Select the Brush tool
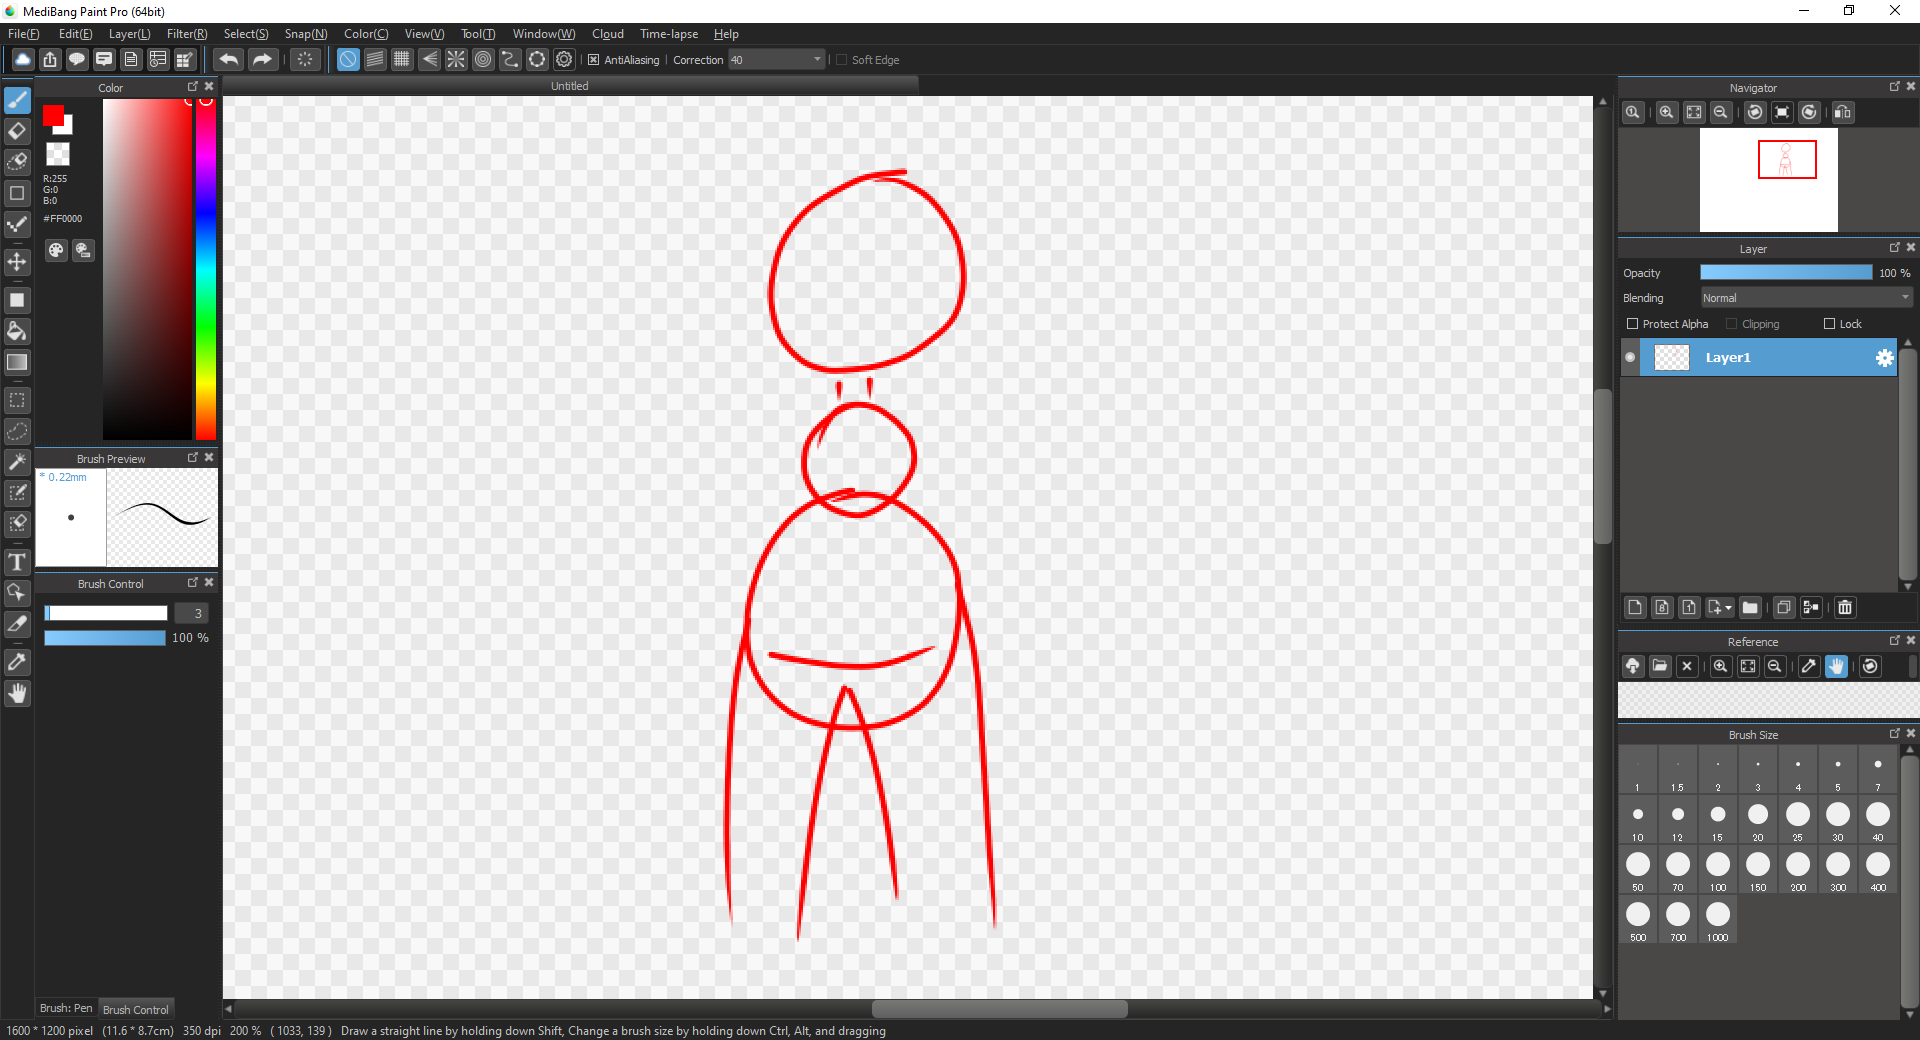1920x1040 pixels. click(x=17, y=100)
